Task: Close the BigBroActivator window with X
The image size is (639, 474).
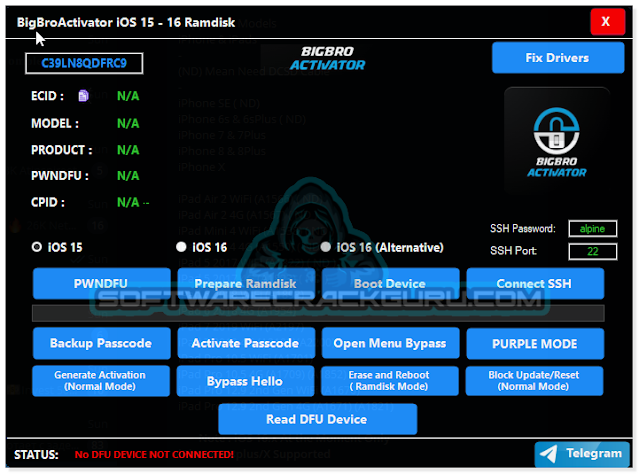Action: (x=607, y=22)
